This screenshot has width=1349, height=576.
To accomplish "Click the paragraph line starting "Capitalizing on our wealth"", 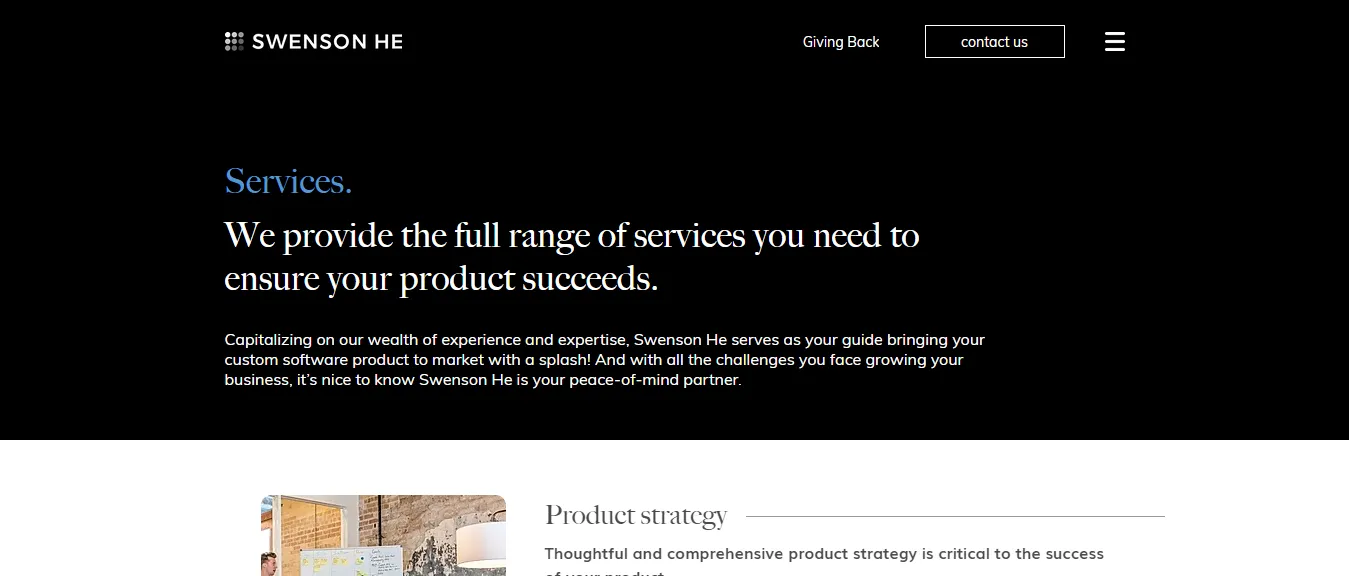I will [605, 339].
